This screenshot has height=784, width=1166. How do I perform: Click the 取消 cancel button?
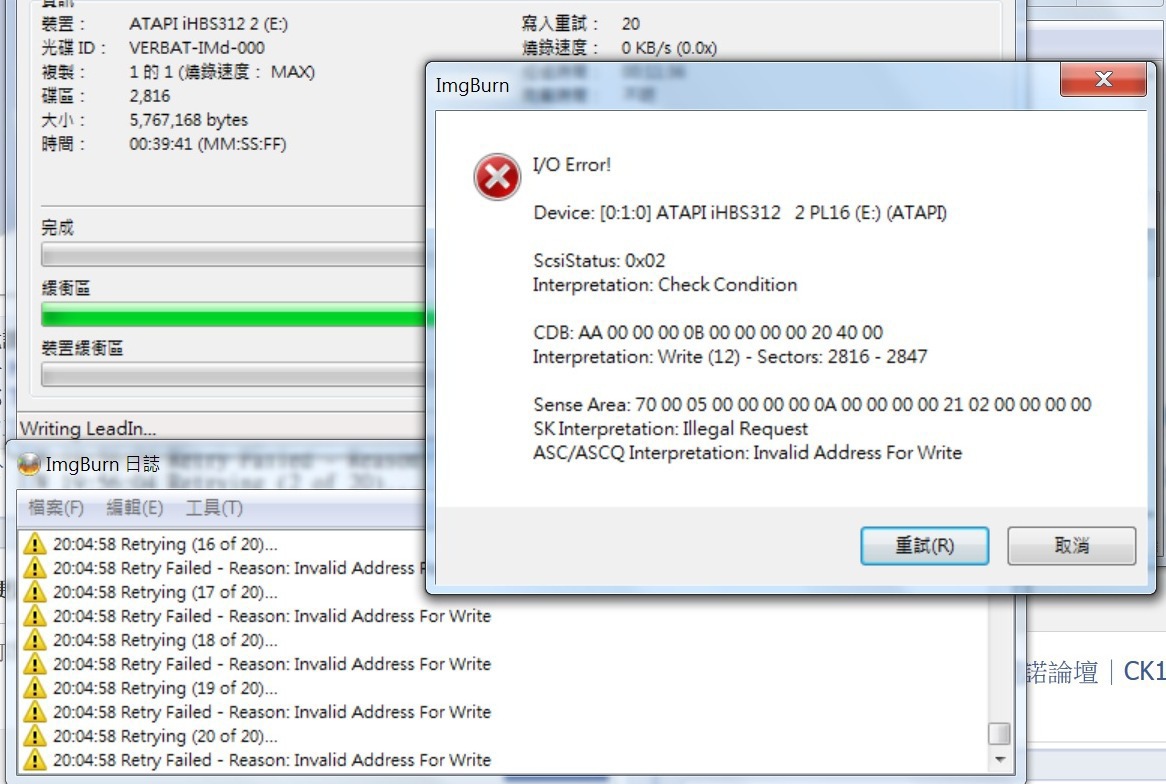click(x=1072, y=546)
